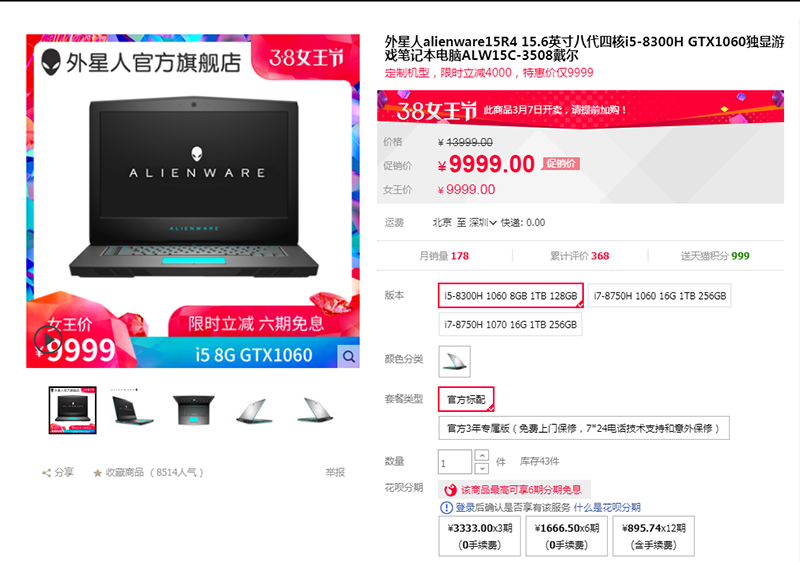Image resolution: width=800 pixels, height=562 pixels.
Task: Click the share icon
Action: 46,473
